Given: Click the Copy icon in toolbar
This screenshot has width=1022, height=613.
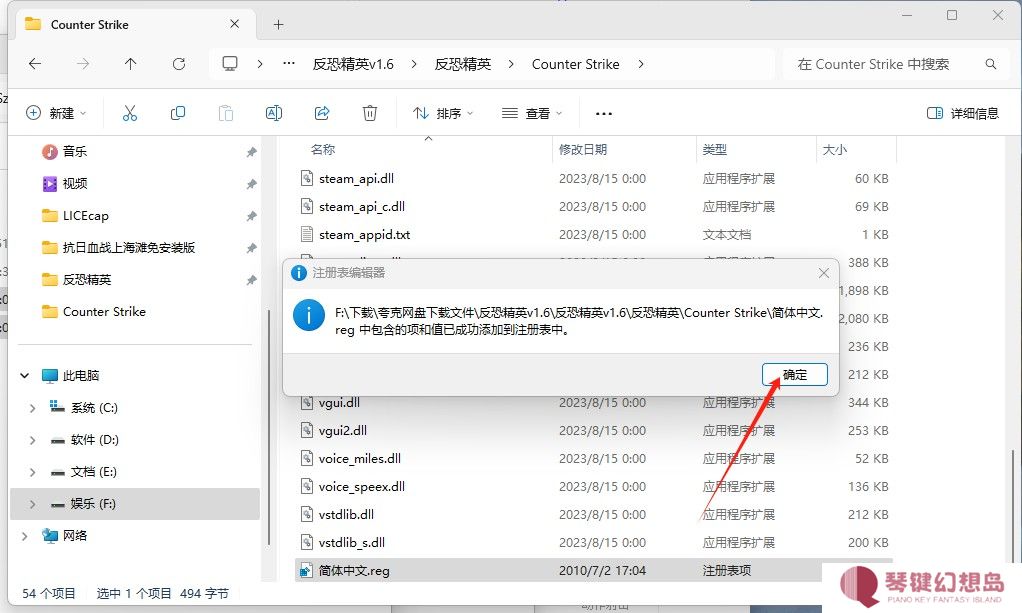Looking at the screenshot, I should tap(177, 113).
